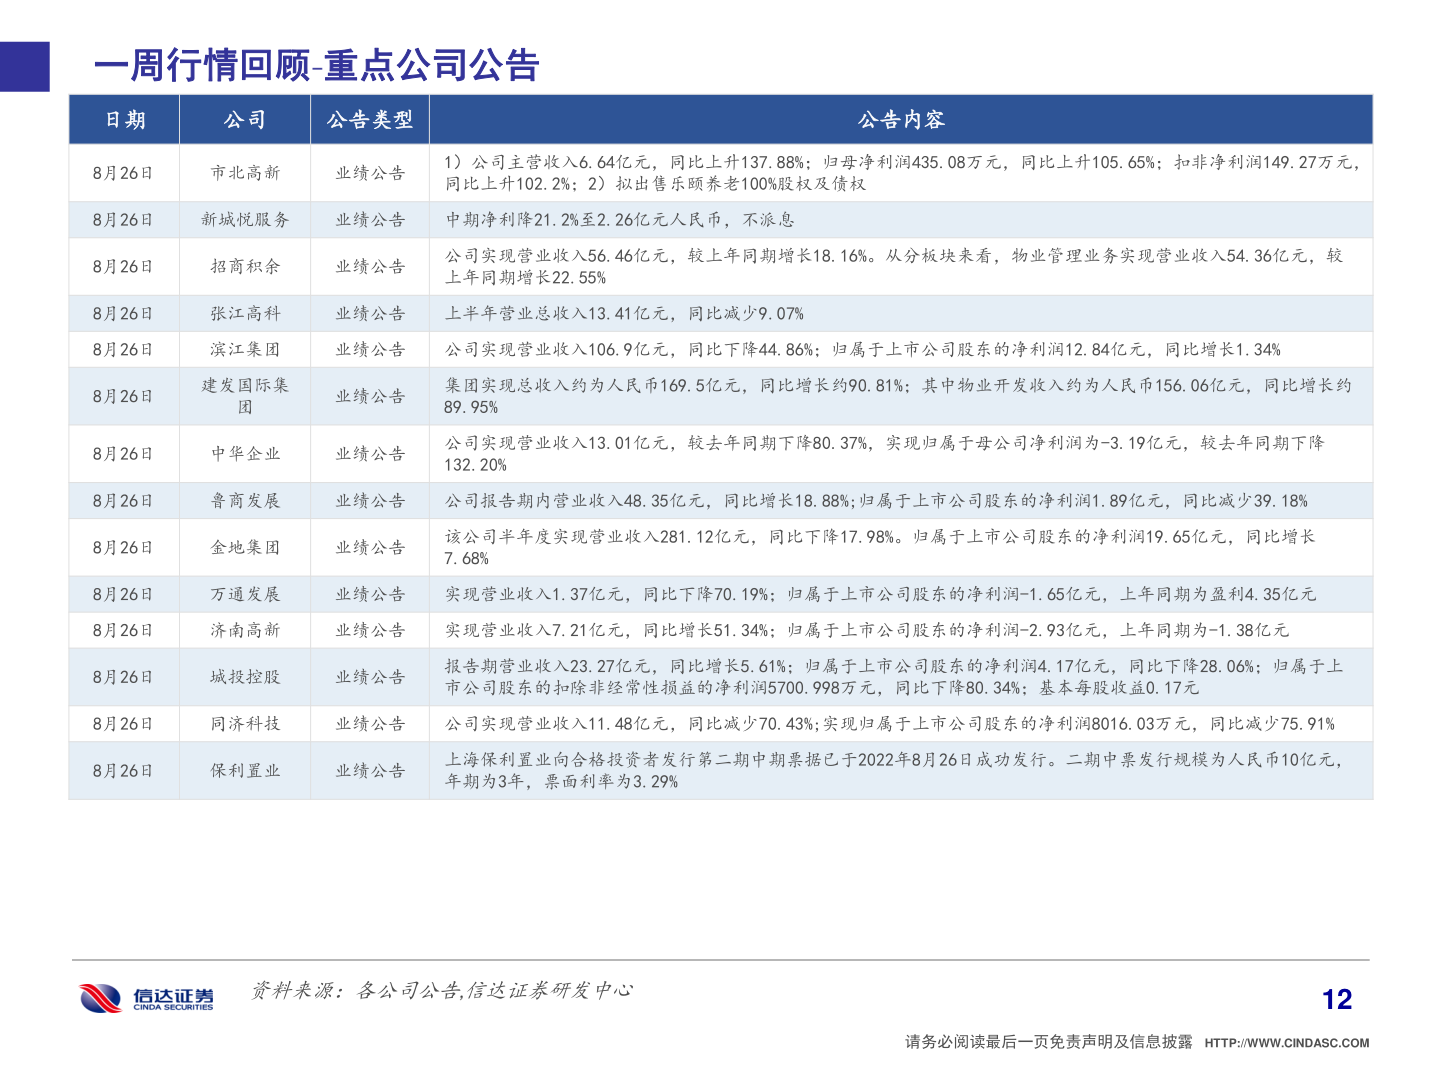Select the 建发国际集团 entry

(x=244, y=395)
